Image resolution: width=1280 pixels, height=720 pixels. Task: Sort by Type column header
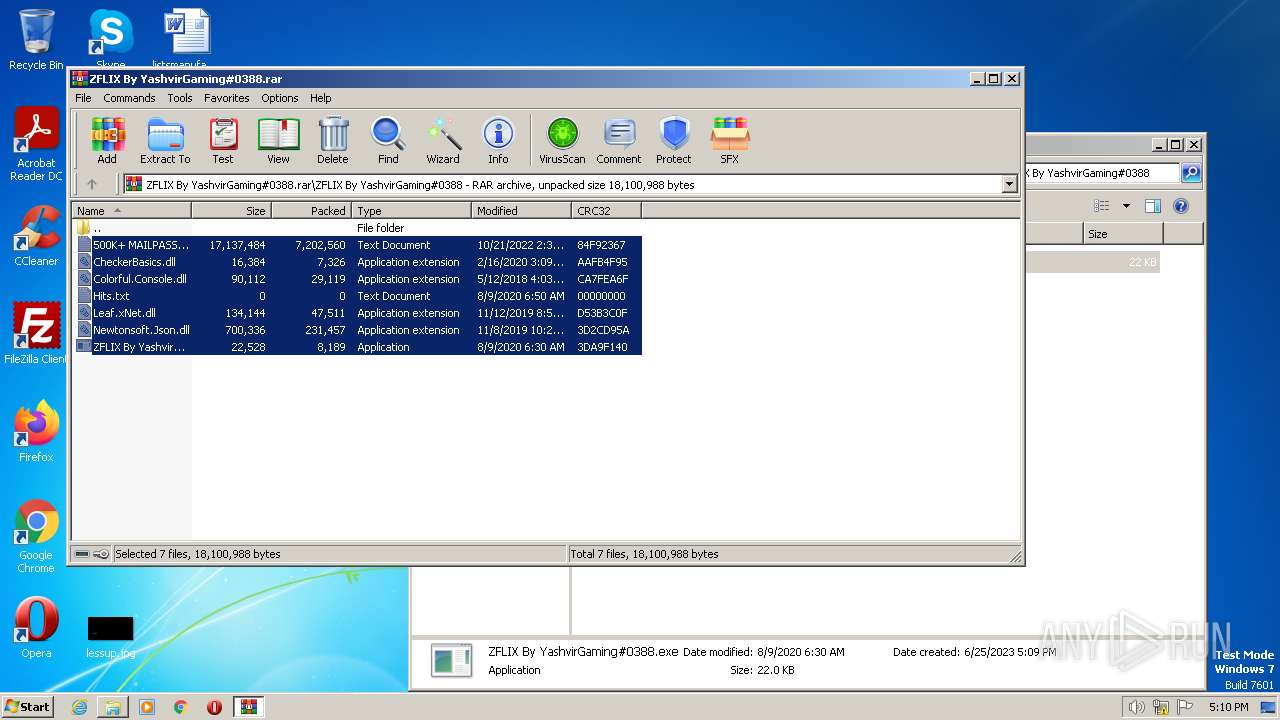[x=411, y=211]
